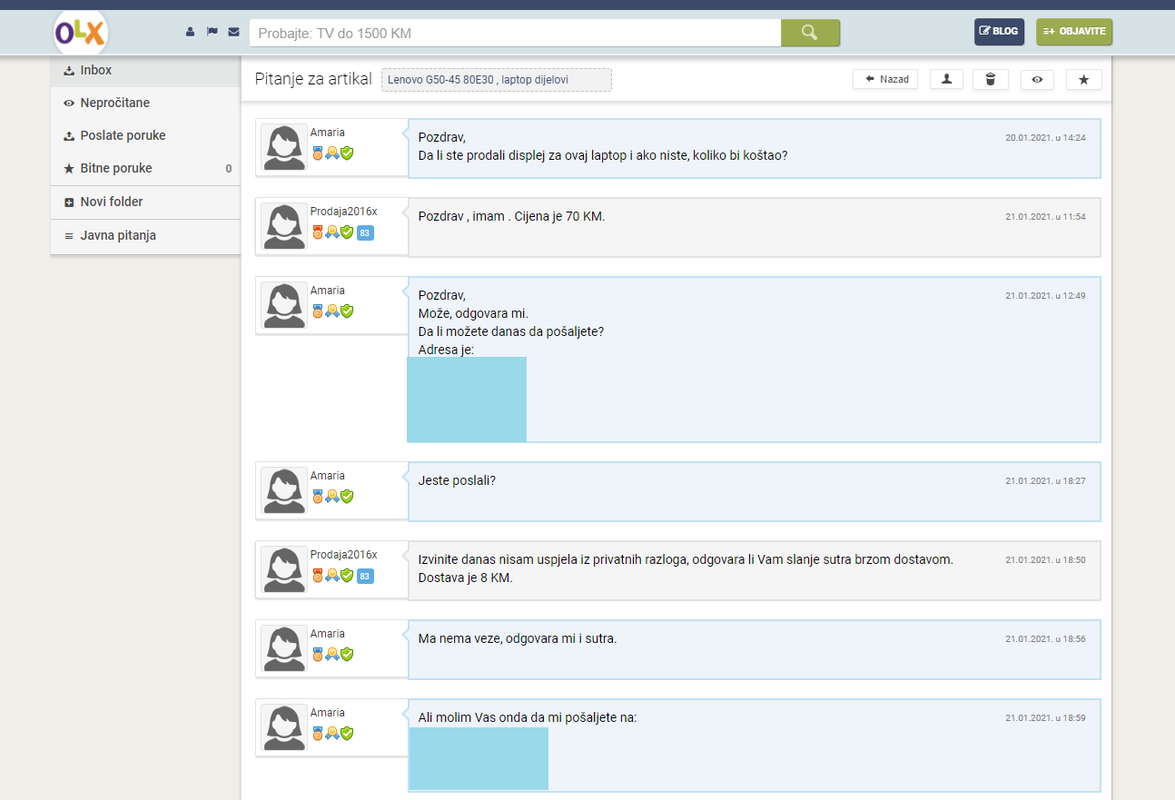Screen dimensions: 1175x800
Task: Click 83 rating badge in 'Izvinite danas' message
Action: (365, 576)
